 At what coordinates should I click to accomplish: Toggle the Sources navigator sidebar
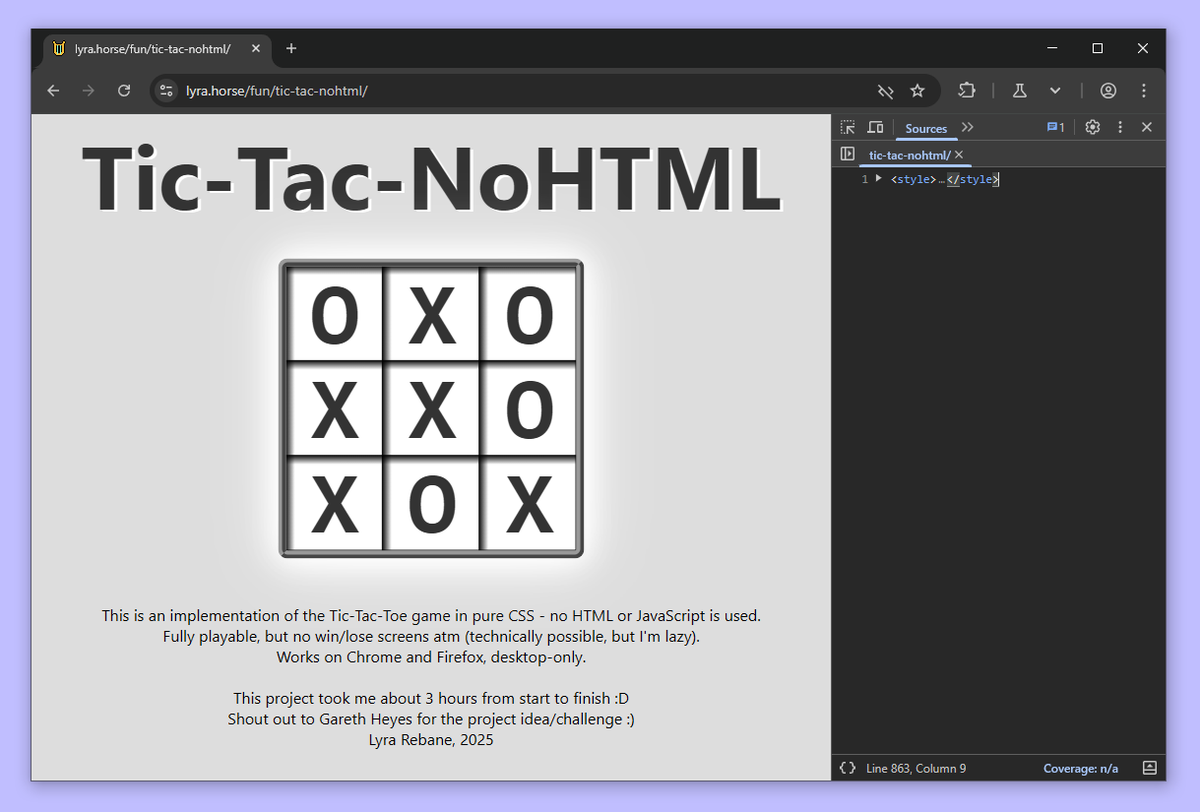(847, 154)
